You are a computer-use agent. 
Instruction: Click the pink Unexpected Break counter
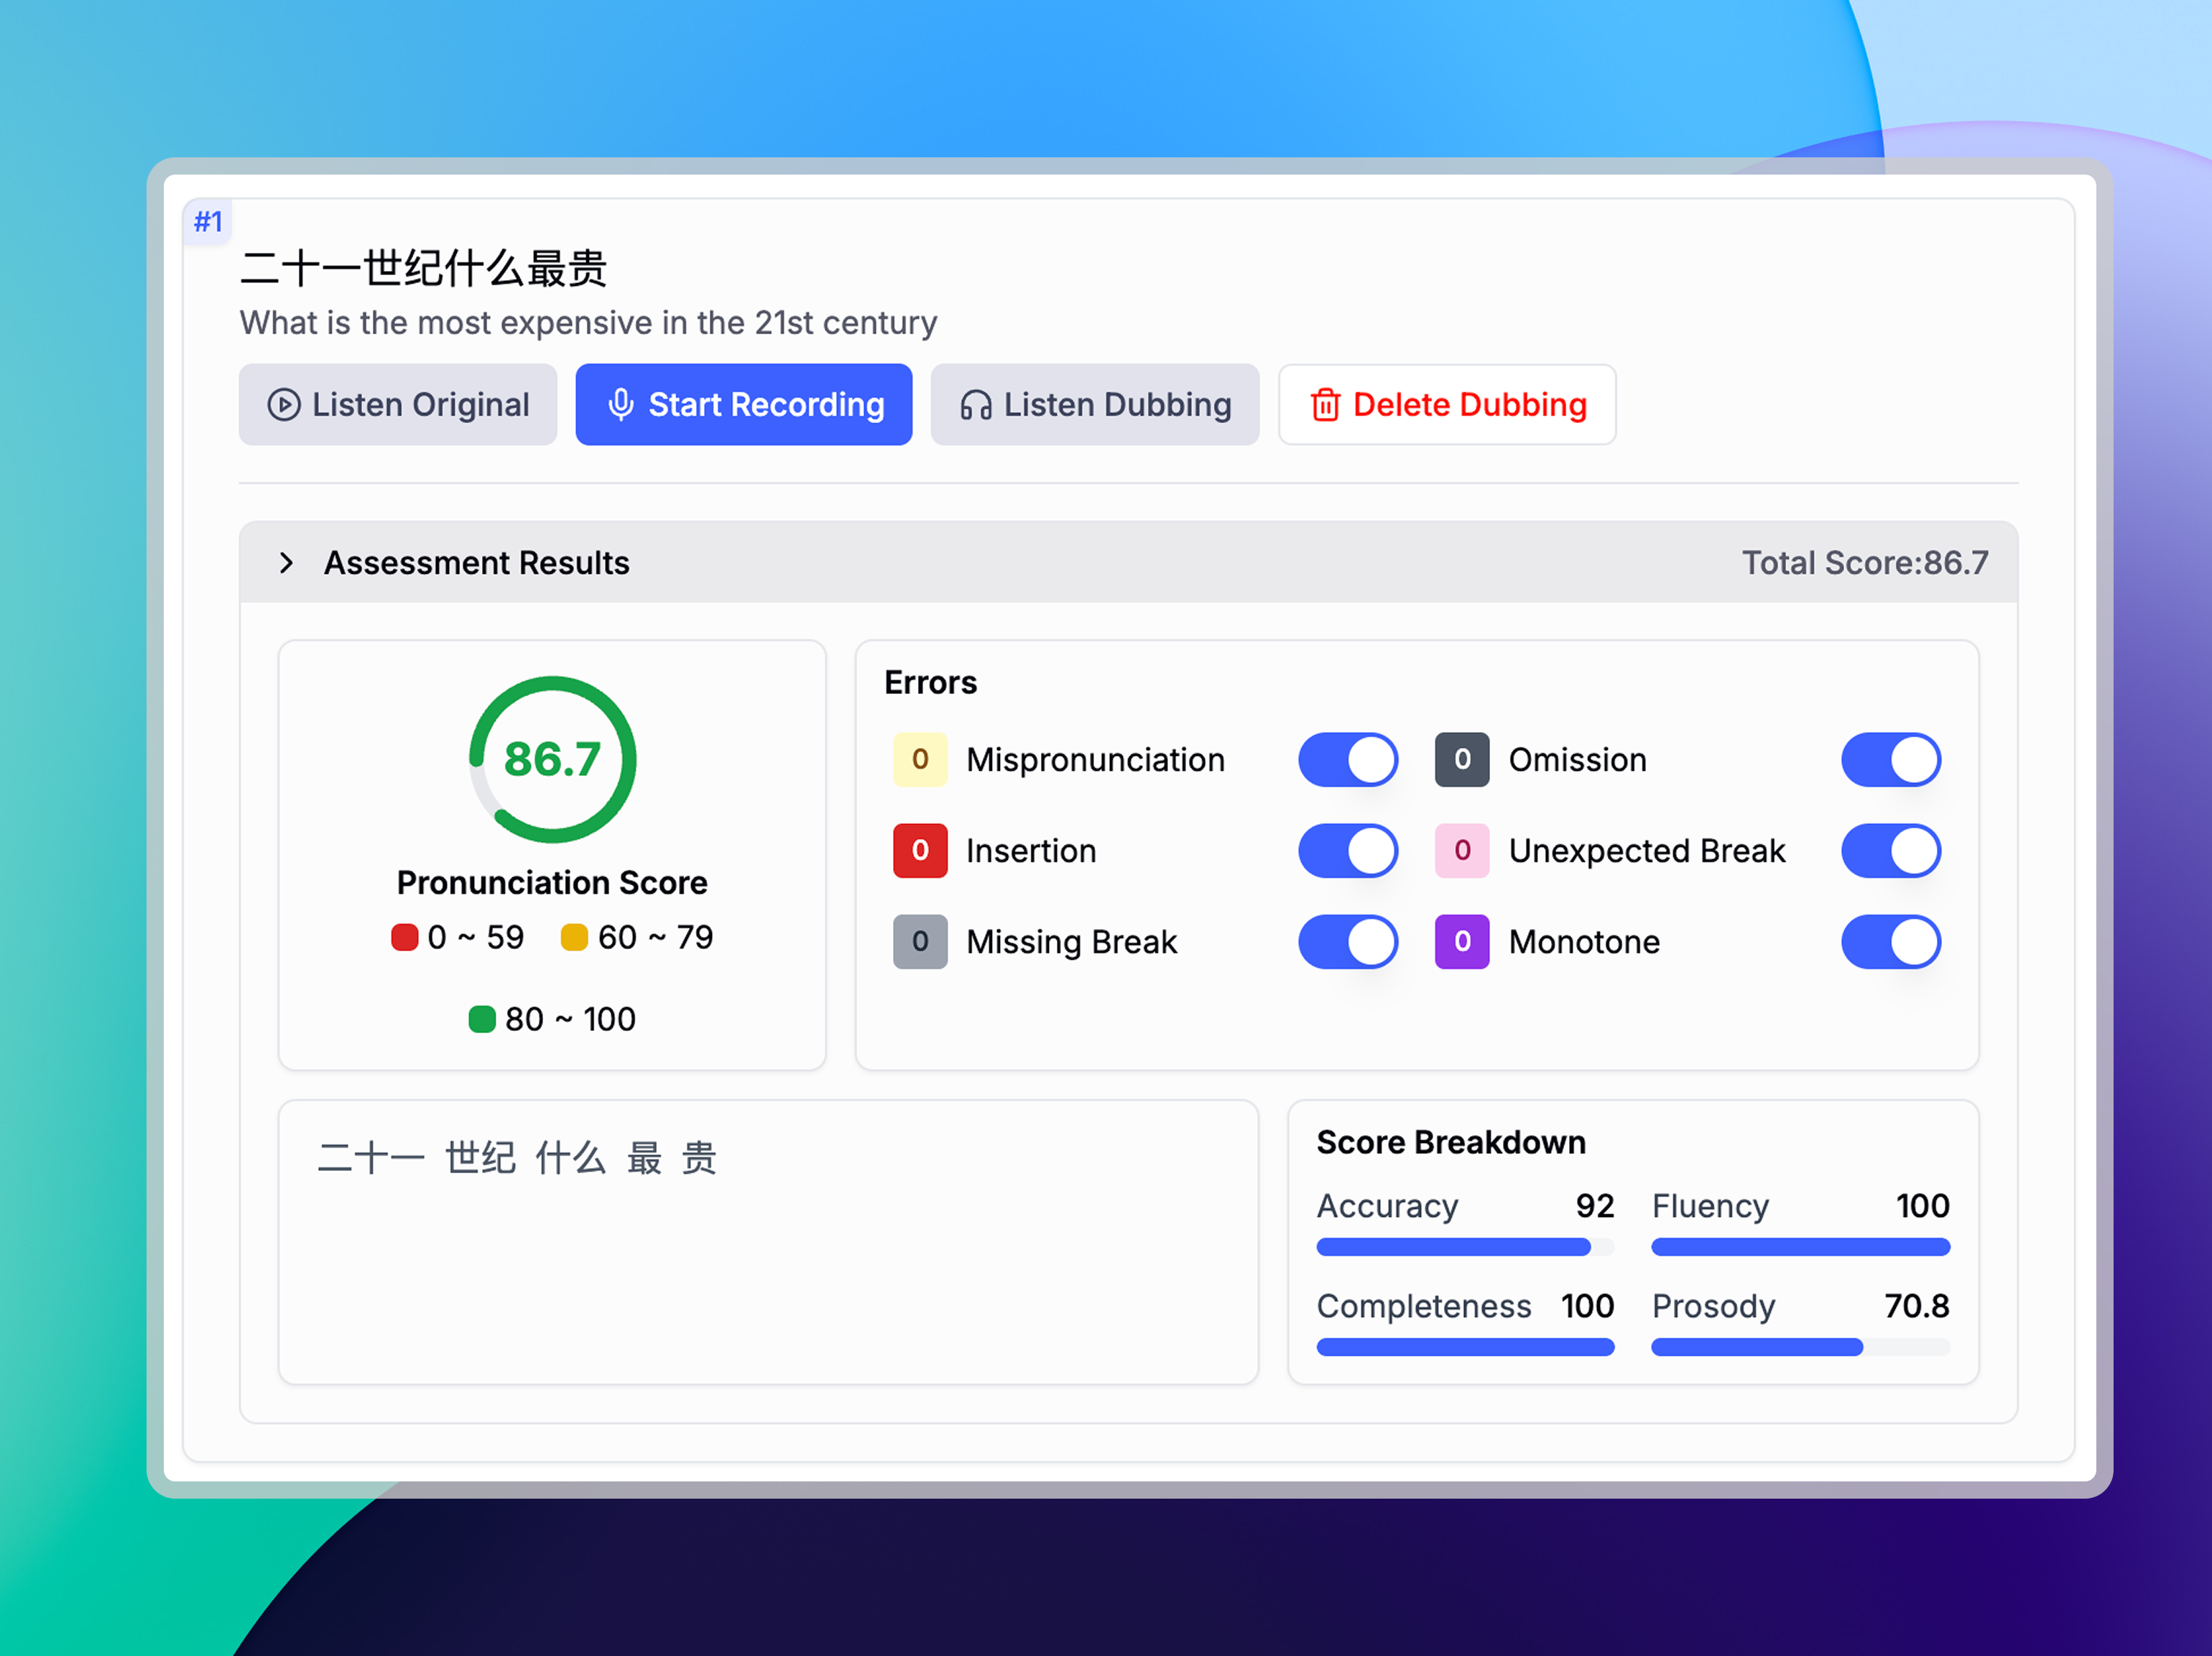click(x=1461, y=850)
